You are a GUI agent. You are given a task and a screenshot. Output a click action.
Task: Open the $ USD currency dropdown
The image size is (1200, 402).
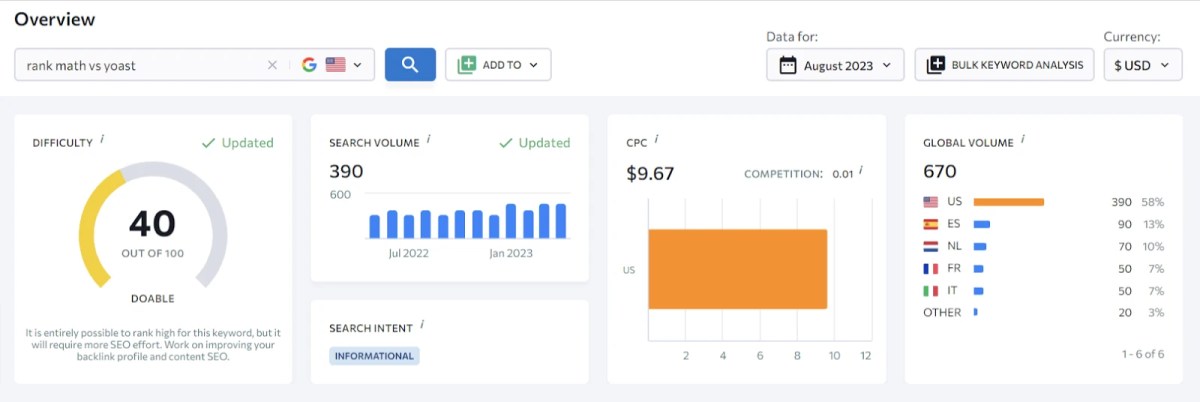[x=1142, y=65]
